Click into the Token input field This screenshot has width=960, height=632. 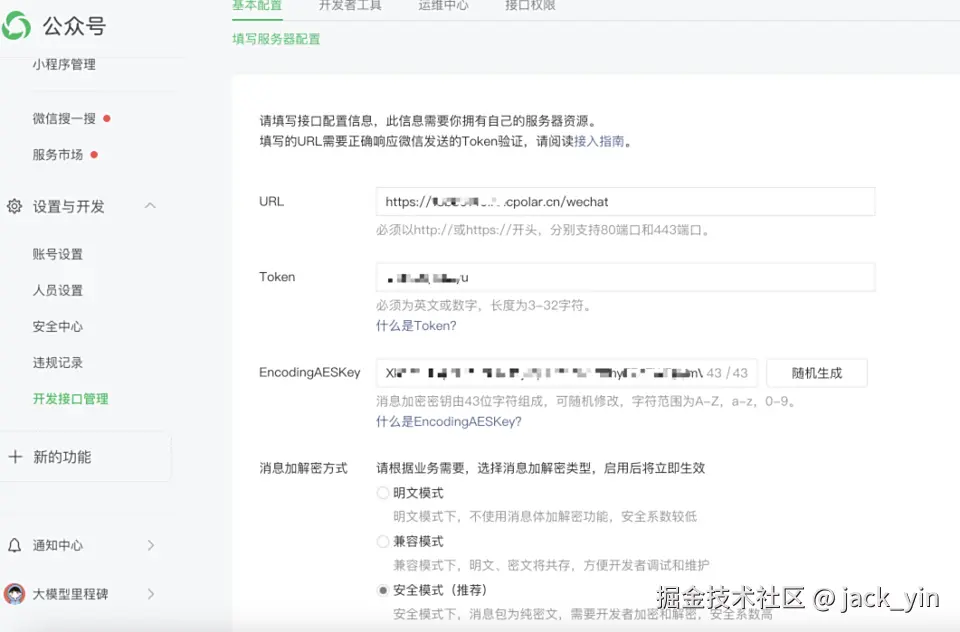(626, 277)
